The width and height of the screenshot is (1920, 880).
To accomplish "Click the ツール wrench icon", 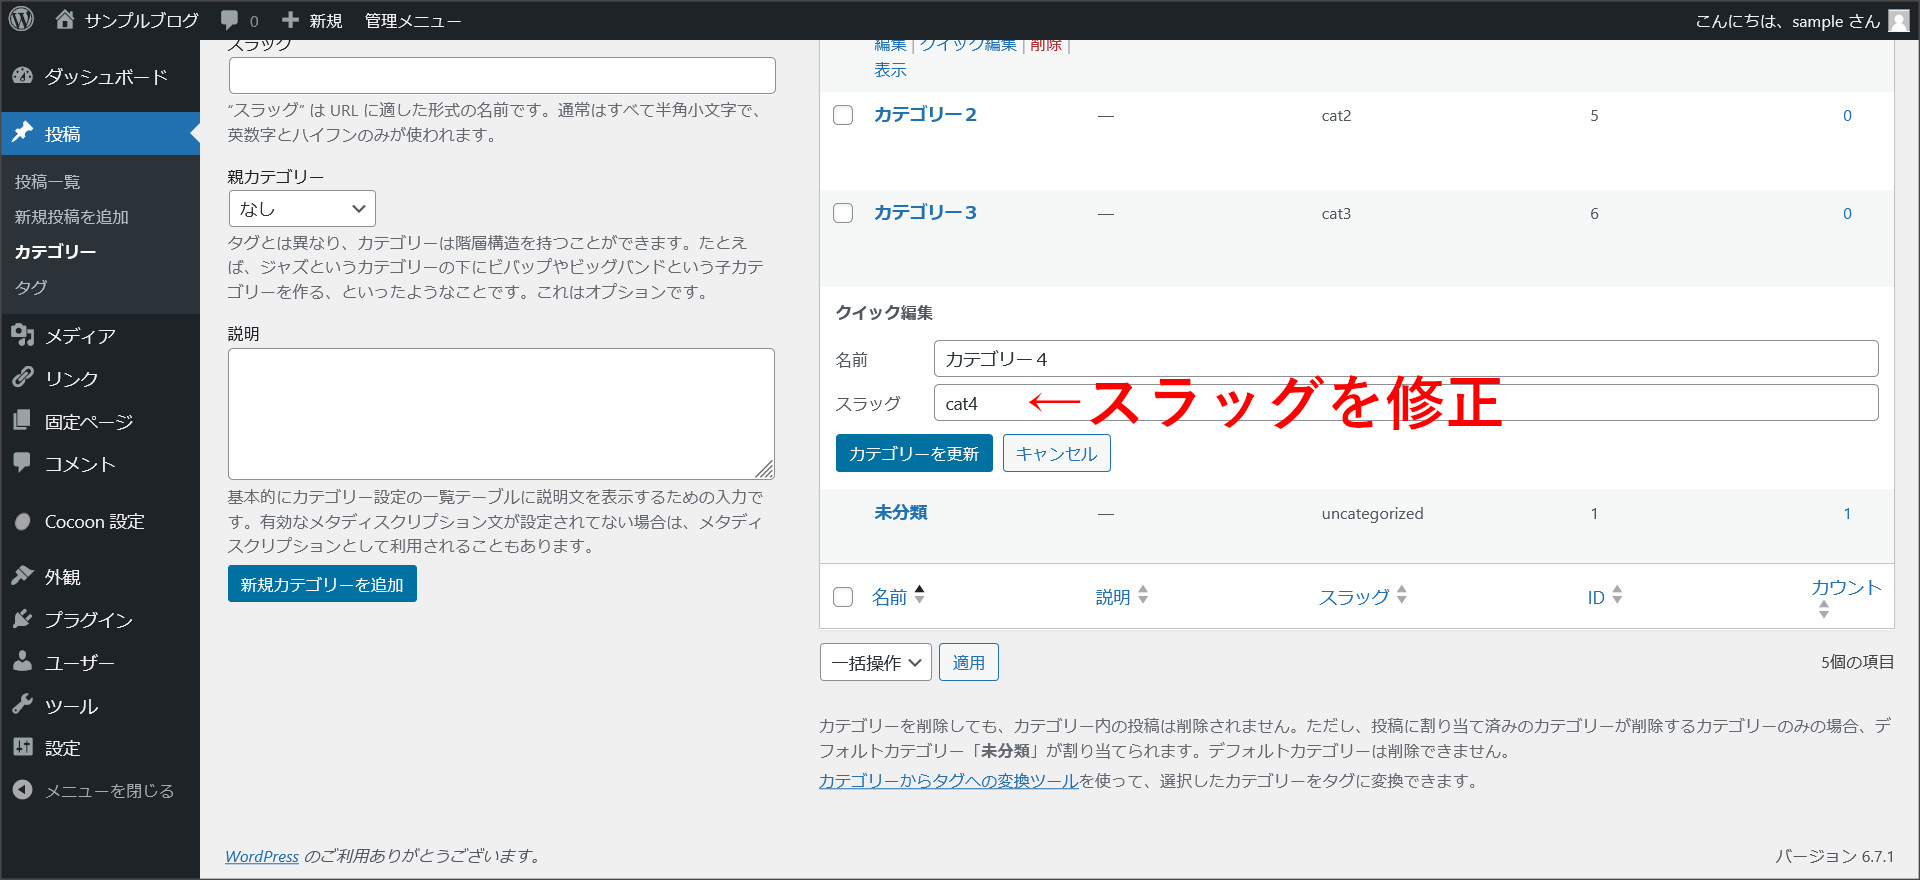I will [23, 705].
